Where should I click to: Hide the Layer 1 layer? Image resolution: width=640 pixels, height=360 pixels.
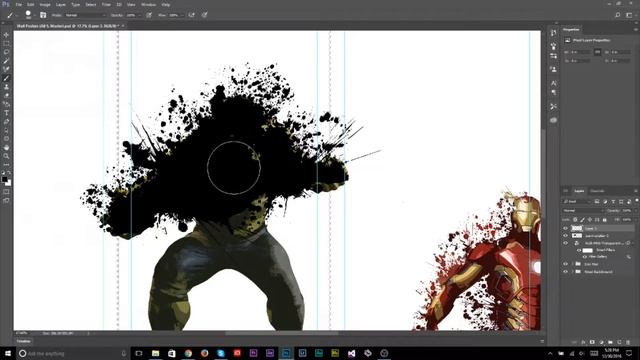coord(566,228)
